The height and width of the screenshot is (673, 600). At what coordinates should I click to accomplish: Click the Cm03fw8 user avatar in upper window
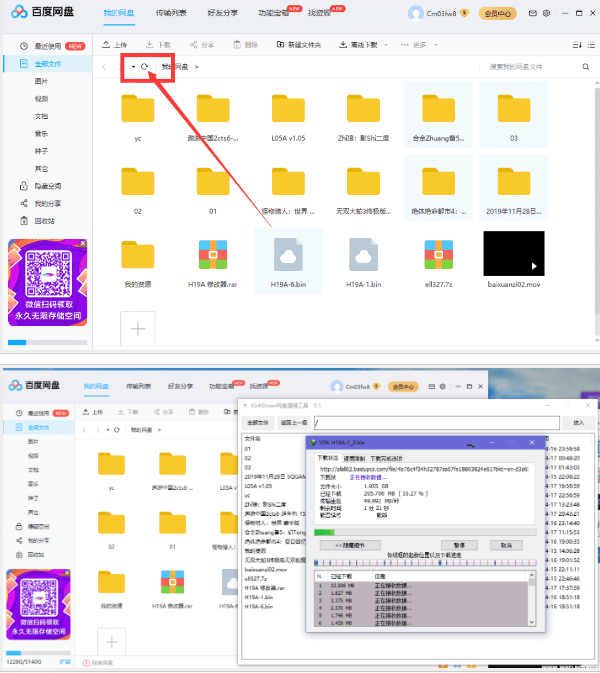coord(415,13)
